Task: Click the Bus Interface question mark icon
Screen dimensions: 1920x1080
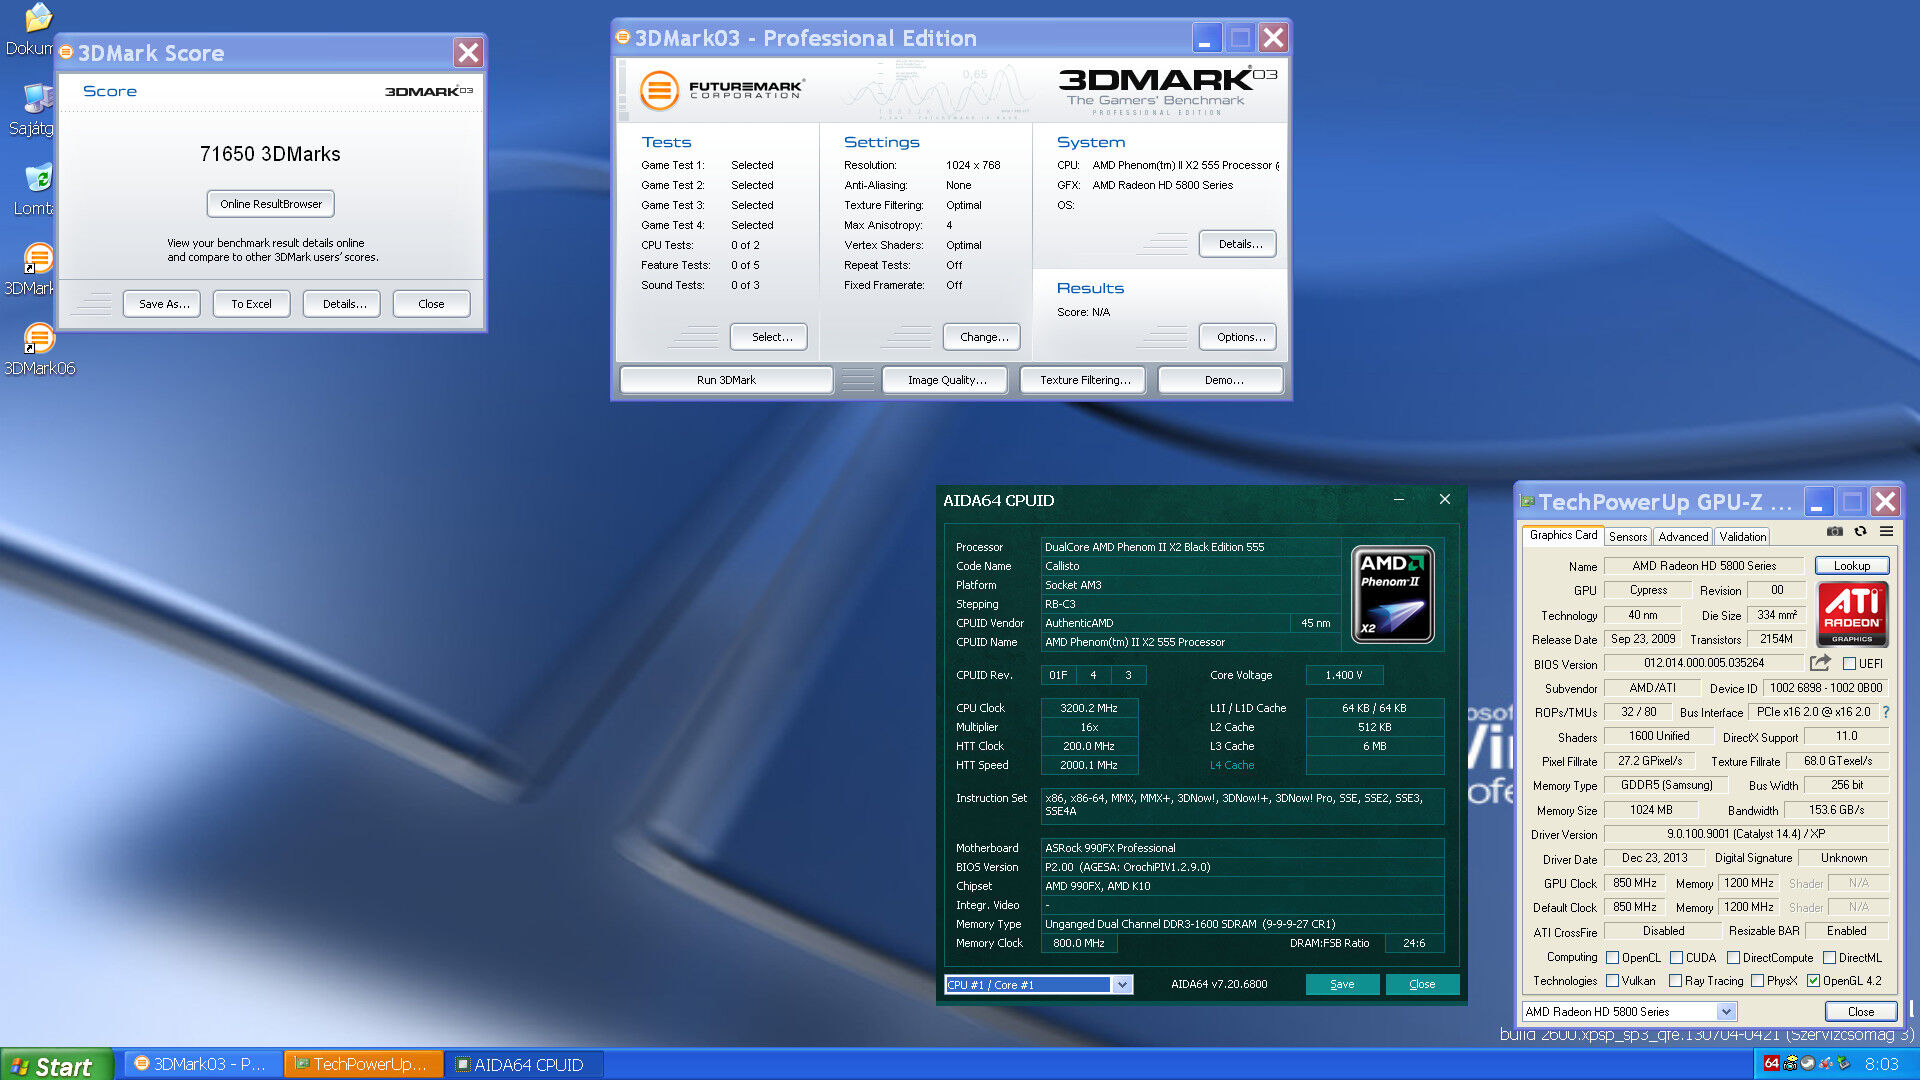Action: pos(1886,712)
